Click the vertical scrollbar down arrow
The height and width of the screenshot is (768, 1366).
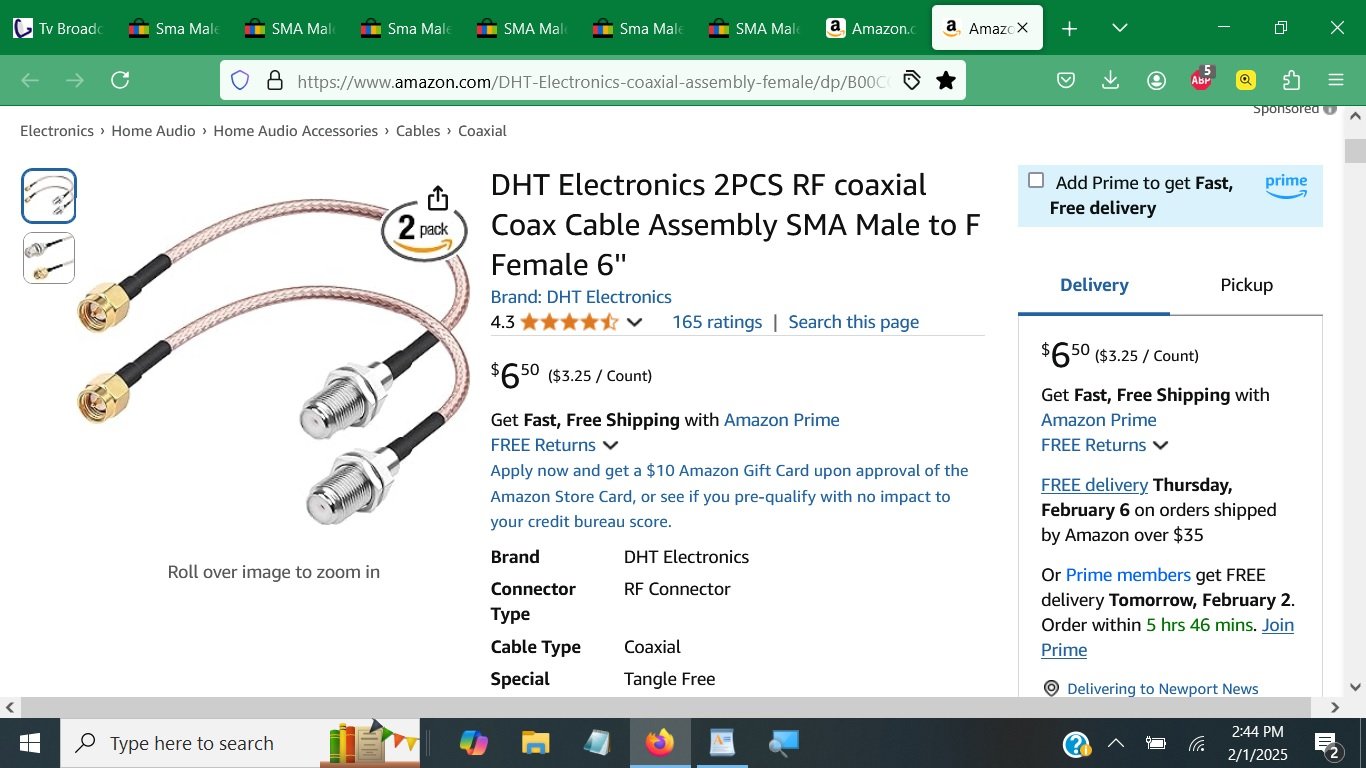pos(1356,686)
